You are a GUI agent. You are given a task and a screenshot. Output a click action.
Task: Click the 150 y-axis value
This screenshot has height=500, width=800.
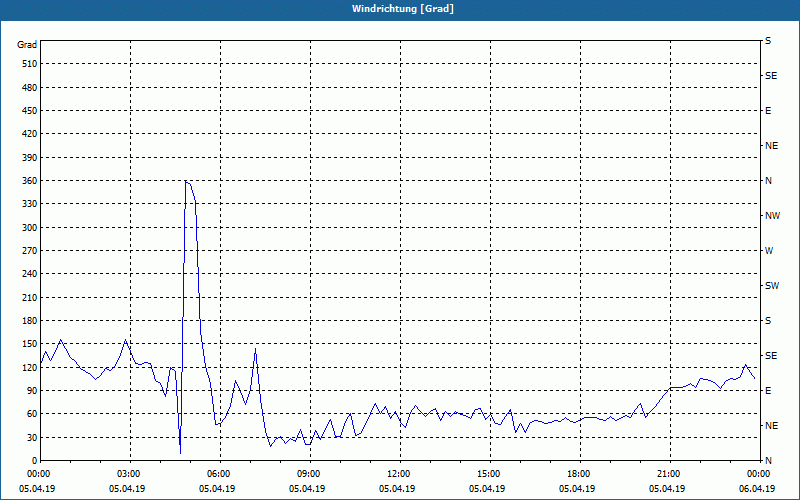pos(30,344)
